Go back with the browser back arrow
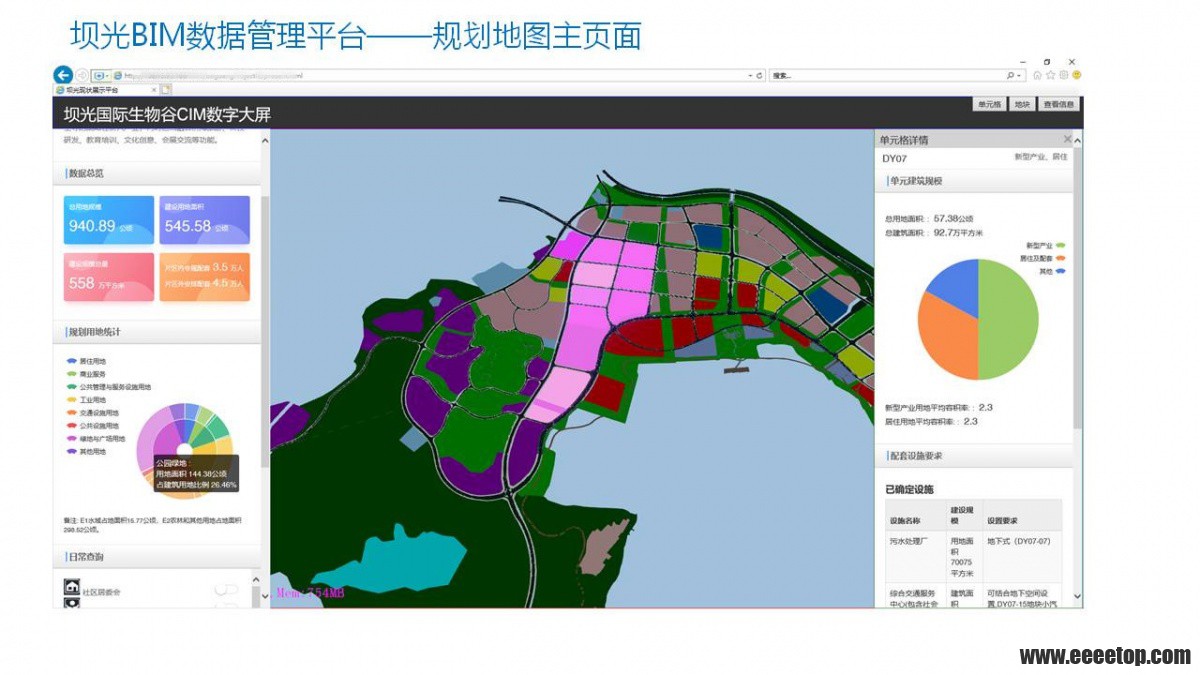 (63, 75)
